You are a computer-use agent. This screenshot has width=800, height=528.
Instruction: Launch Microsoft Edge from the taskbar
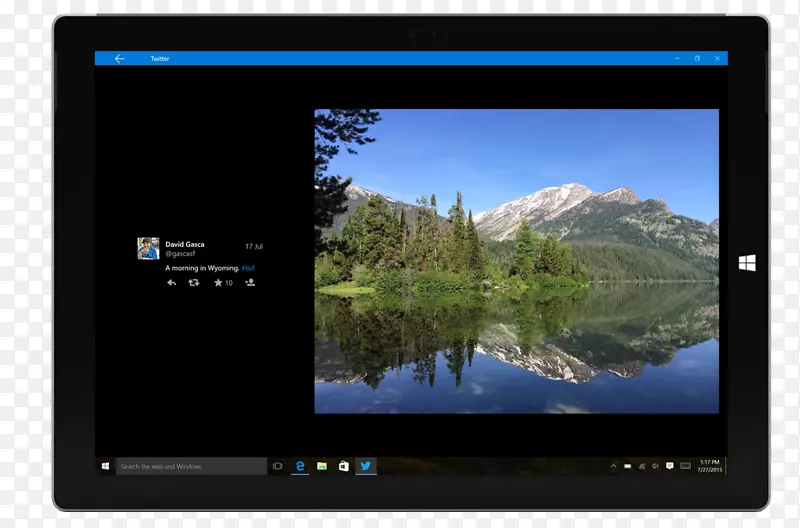300,466
